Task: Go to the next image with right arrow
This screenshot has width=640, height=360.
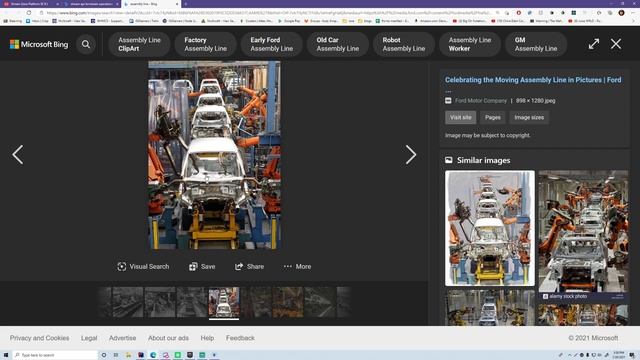Action: (411, 155)
